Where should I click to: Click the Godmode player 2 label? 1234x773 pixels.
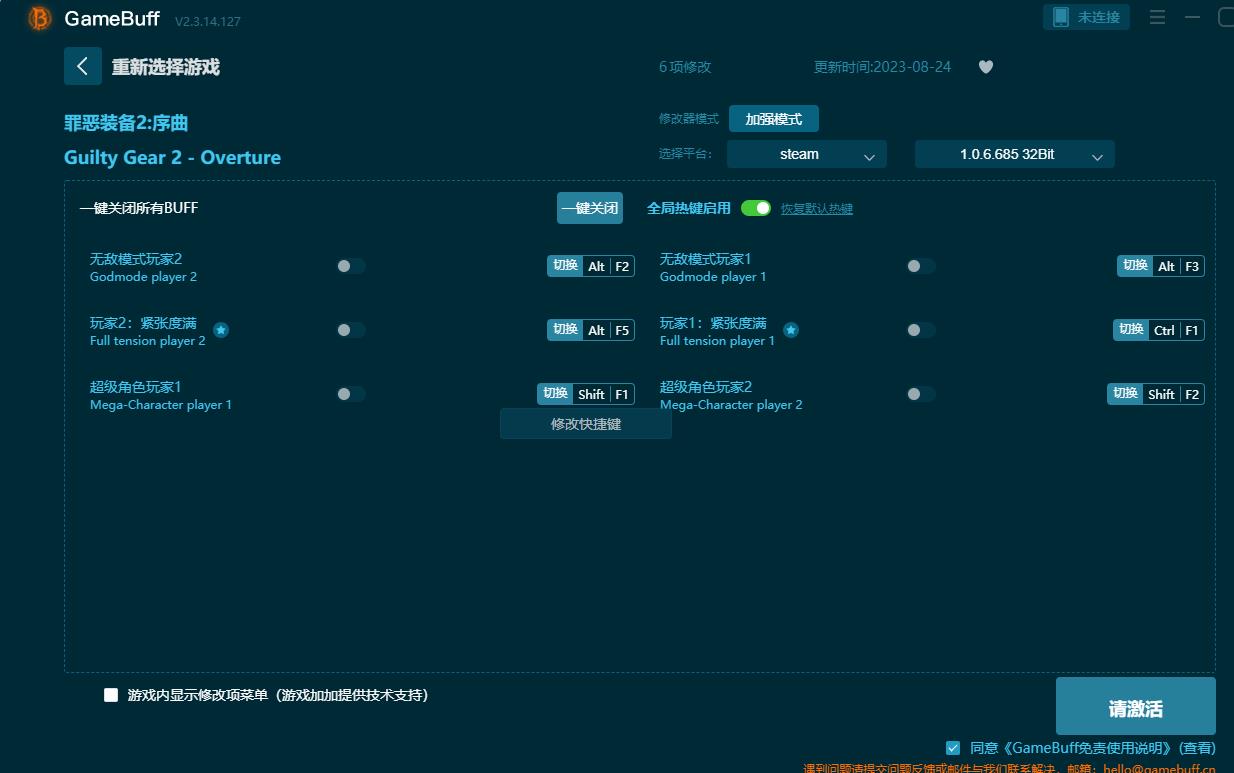pos(143,277)
